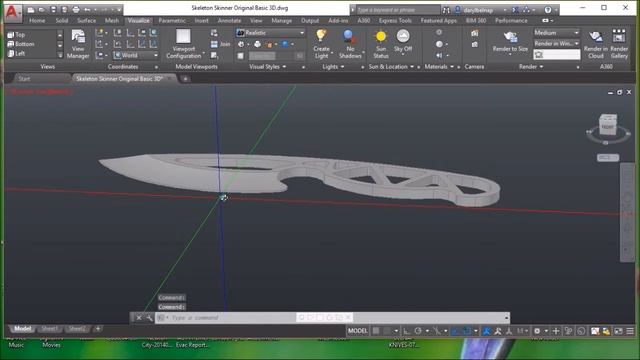Click the Sky Off button
This screenshot has width=640, height=360.
(x=403, y=41)
